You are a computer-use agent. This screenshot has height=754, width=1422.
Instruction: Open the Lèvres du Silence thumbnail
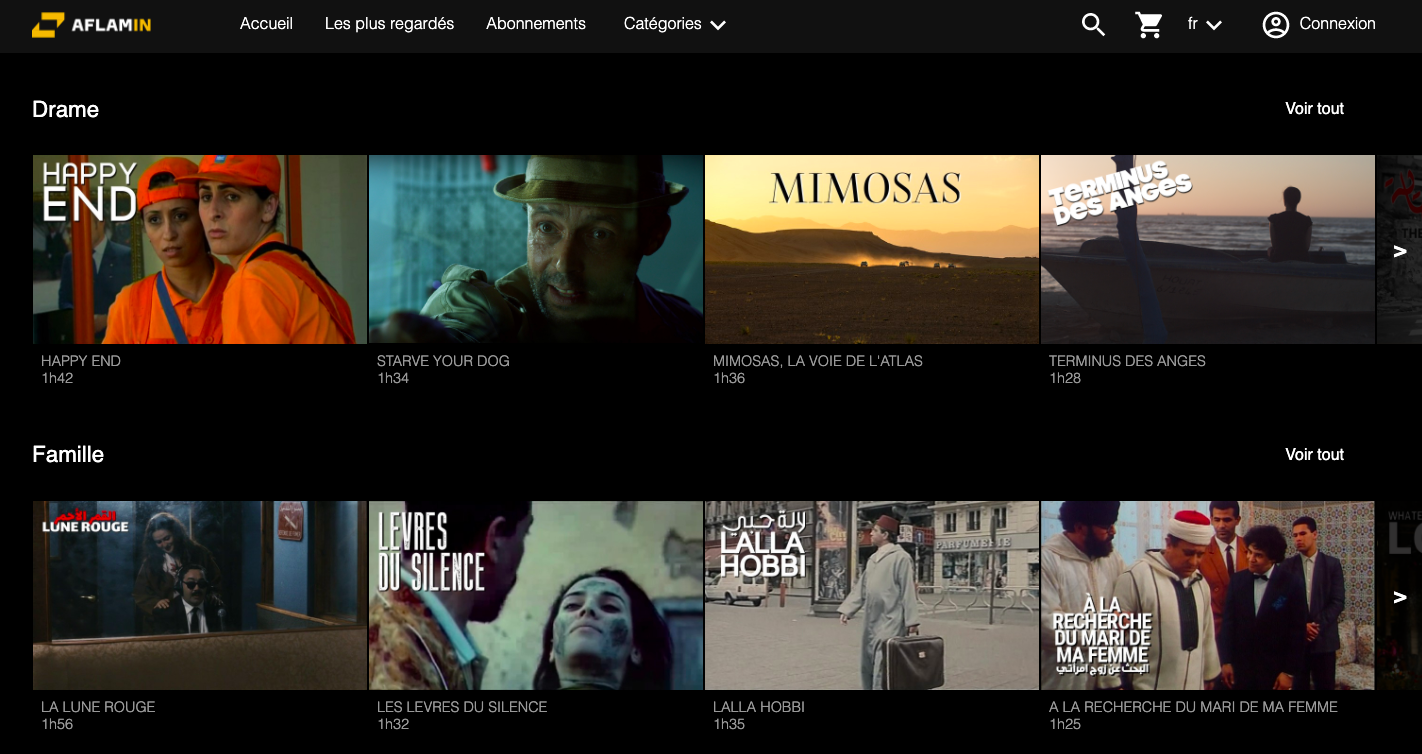click(536, 595)
